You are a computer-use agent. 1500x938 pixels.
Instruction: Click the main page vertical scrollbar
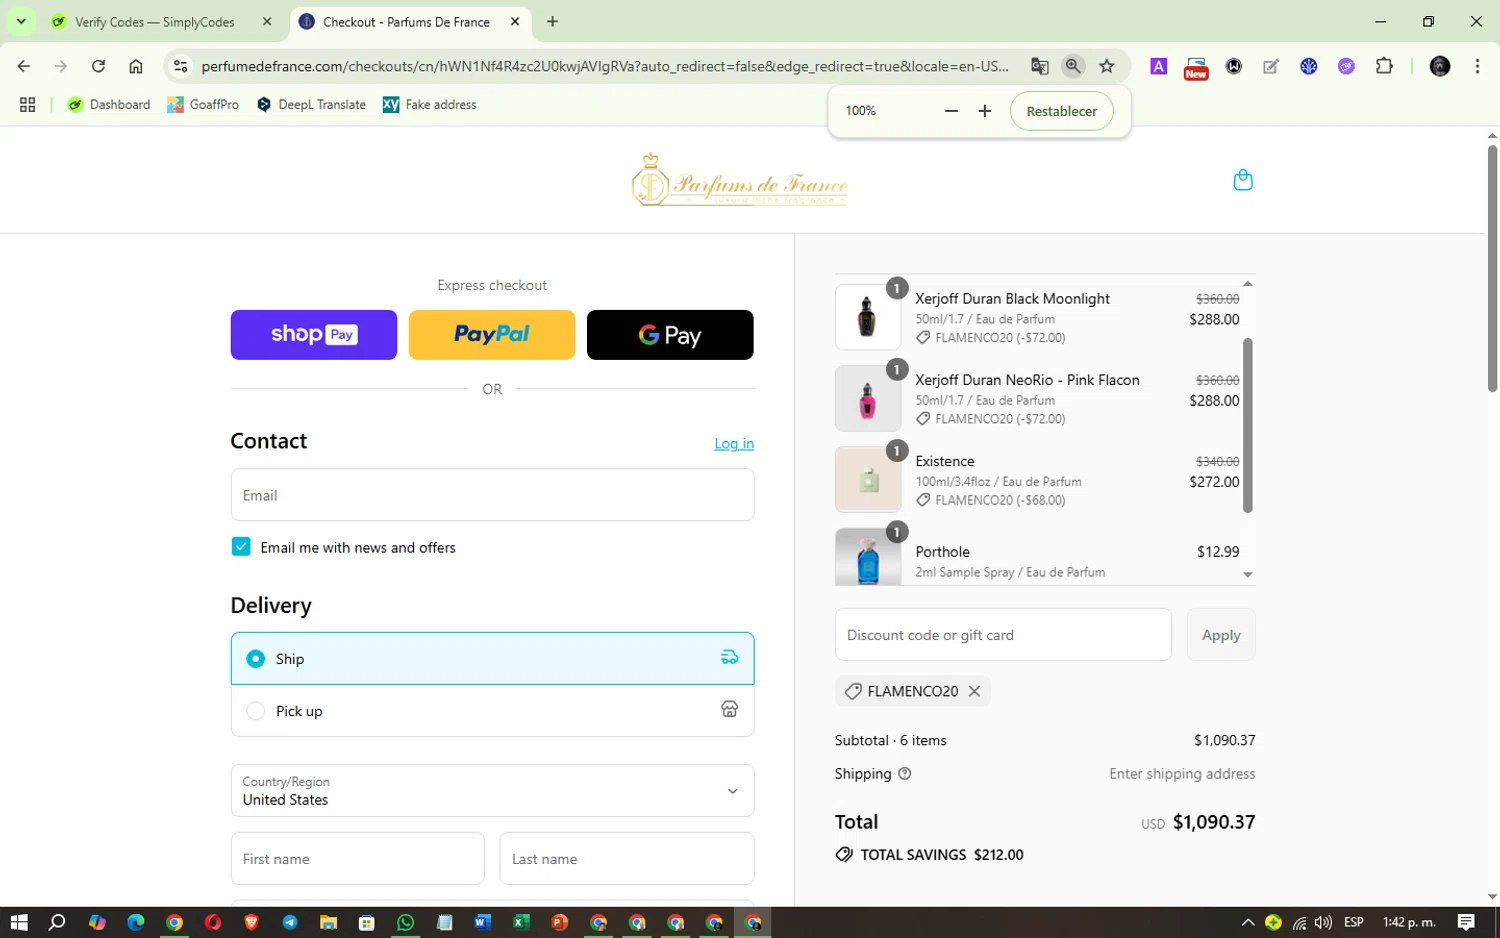click(1492, 268)
